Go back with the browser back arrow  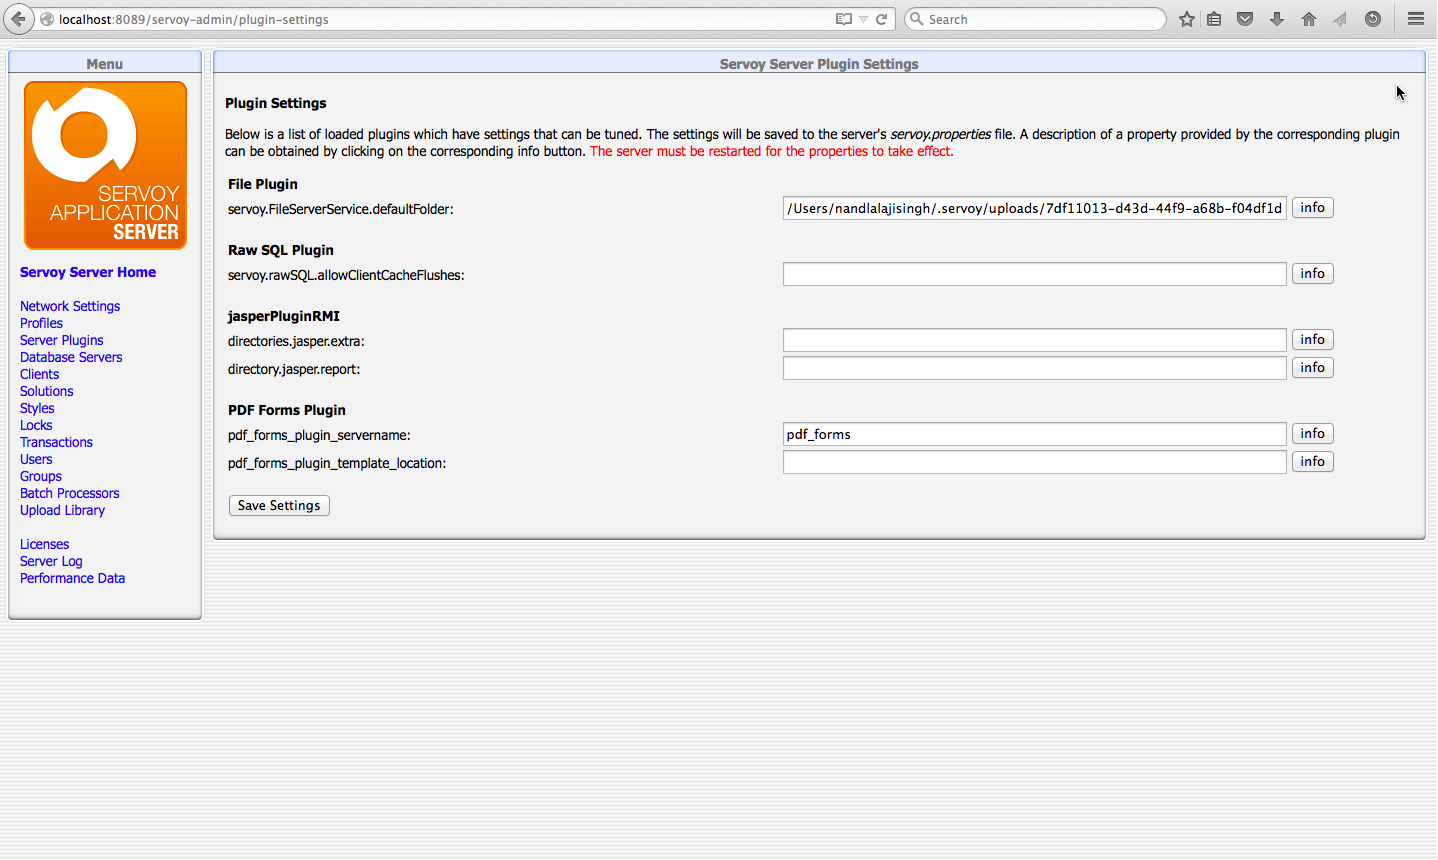[18, 19]
